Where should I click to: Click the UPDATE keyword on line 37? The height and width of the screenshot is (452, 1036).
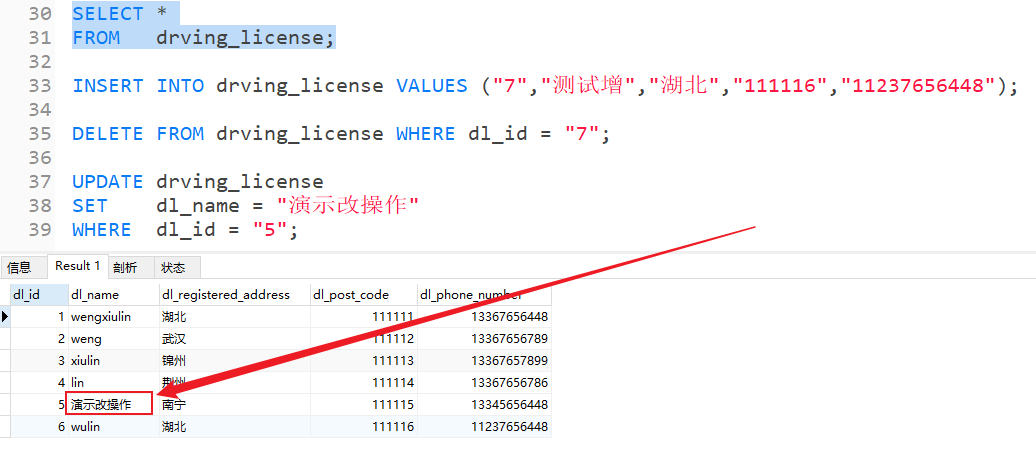108,182
